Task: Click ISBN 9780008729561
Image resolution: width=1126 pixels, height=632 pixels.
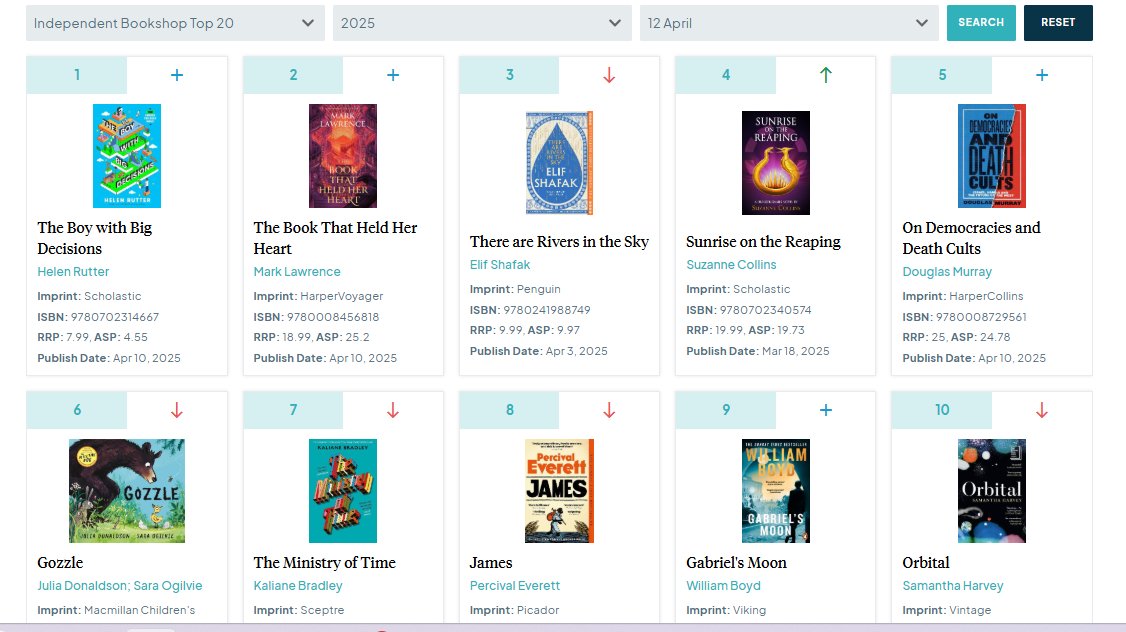Action: (x=964, y=317)
